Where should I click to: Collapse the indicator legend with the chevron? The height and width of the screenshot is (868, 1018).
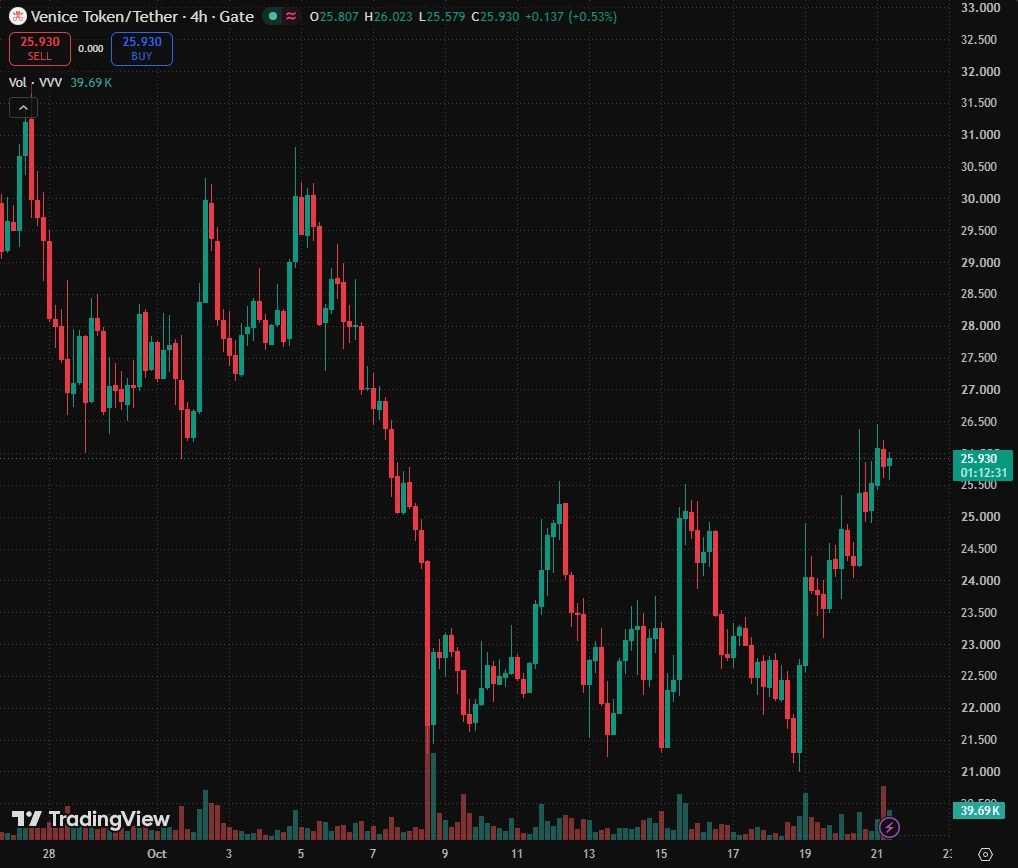click(23, 108)
